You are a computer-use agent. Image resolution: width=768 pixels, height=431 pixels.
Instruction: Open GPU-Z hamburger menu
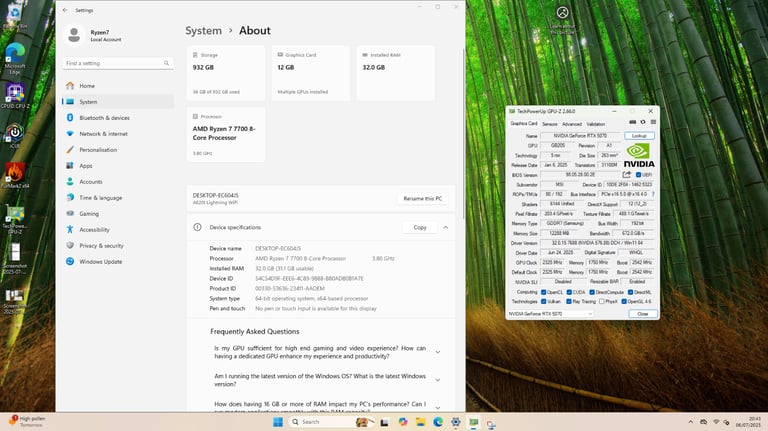[653, 122]
